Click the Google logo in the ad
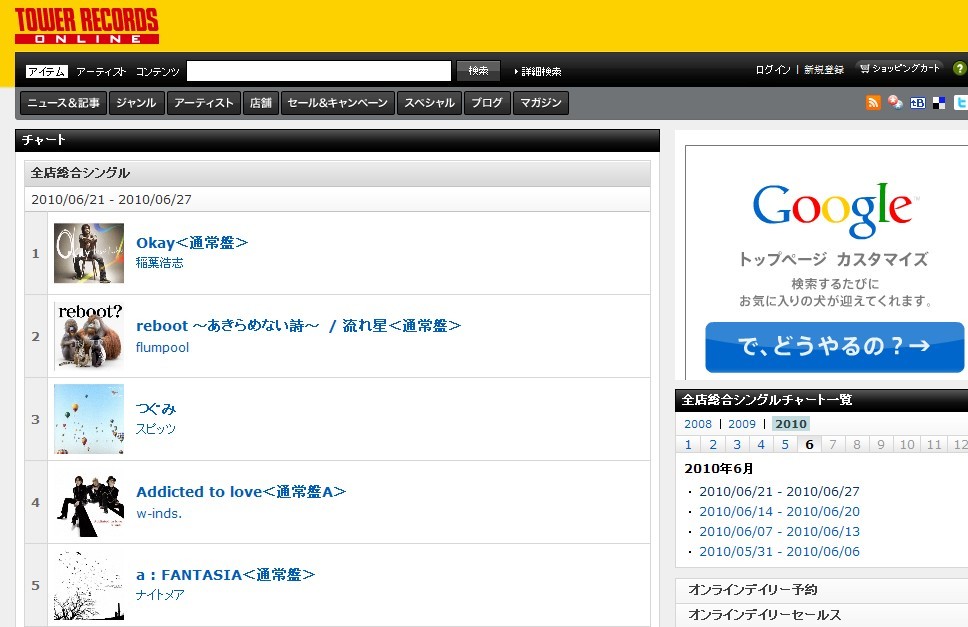Viewport: 968px width, 627px height. [x=833, y=210]
